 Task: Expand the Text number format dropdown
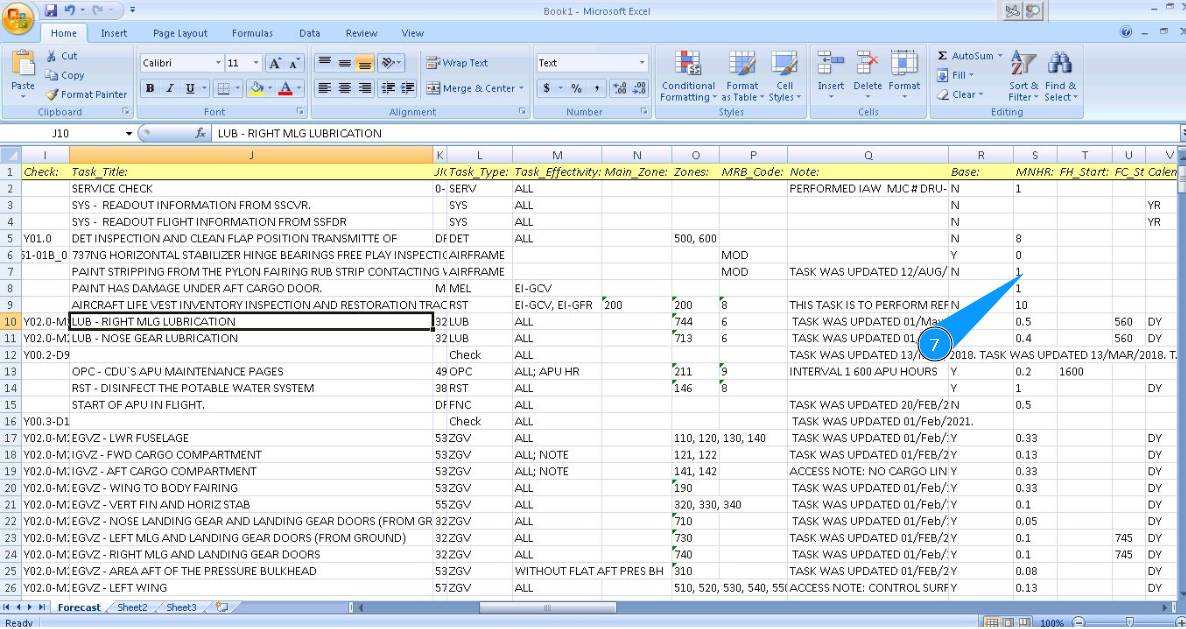click(x=642, y=63)
